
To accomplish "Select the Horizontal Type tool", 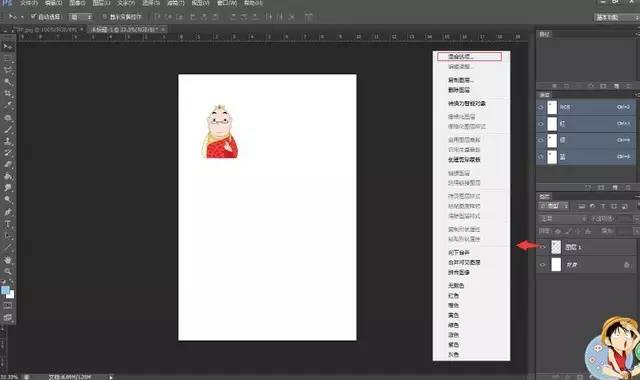I will pos(8,224).
